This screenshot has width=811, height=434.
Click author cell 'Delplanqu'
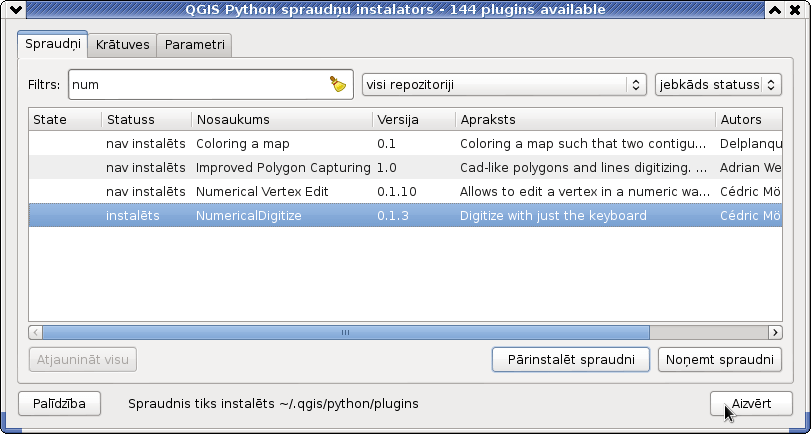pos(750,144)
